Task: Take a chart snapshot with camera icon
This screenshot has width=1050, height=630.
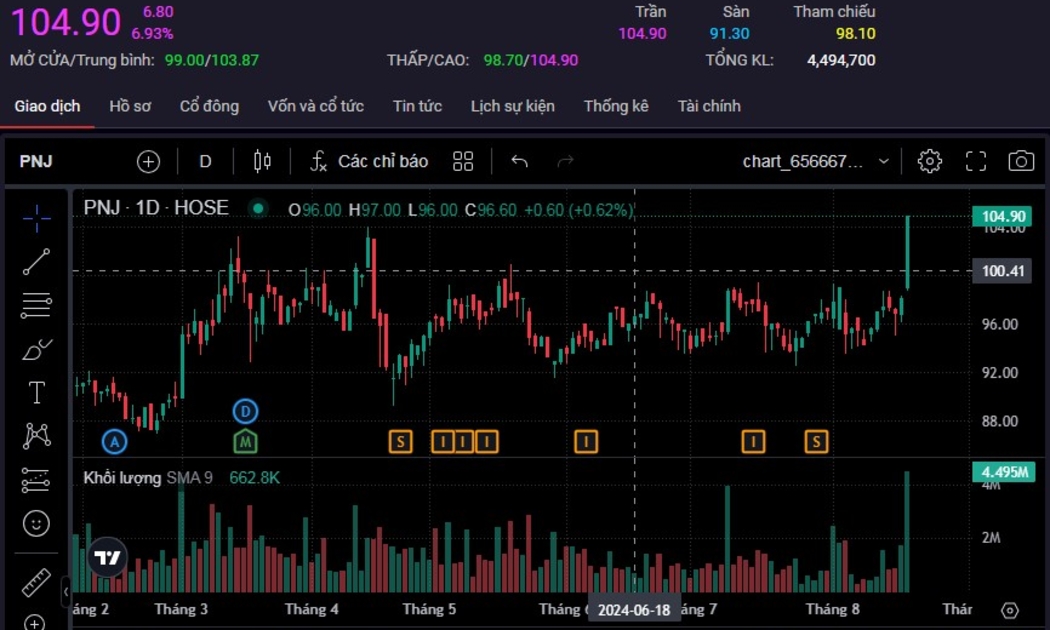Action: click(x=1020, y=162)
